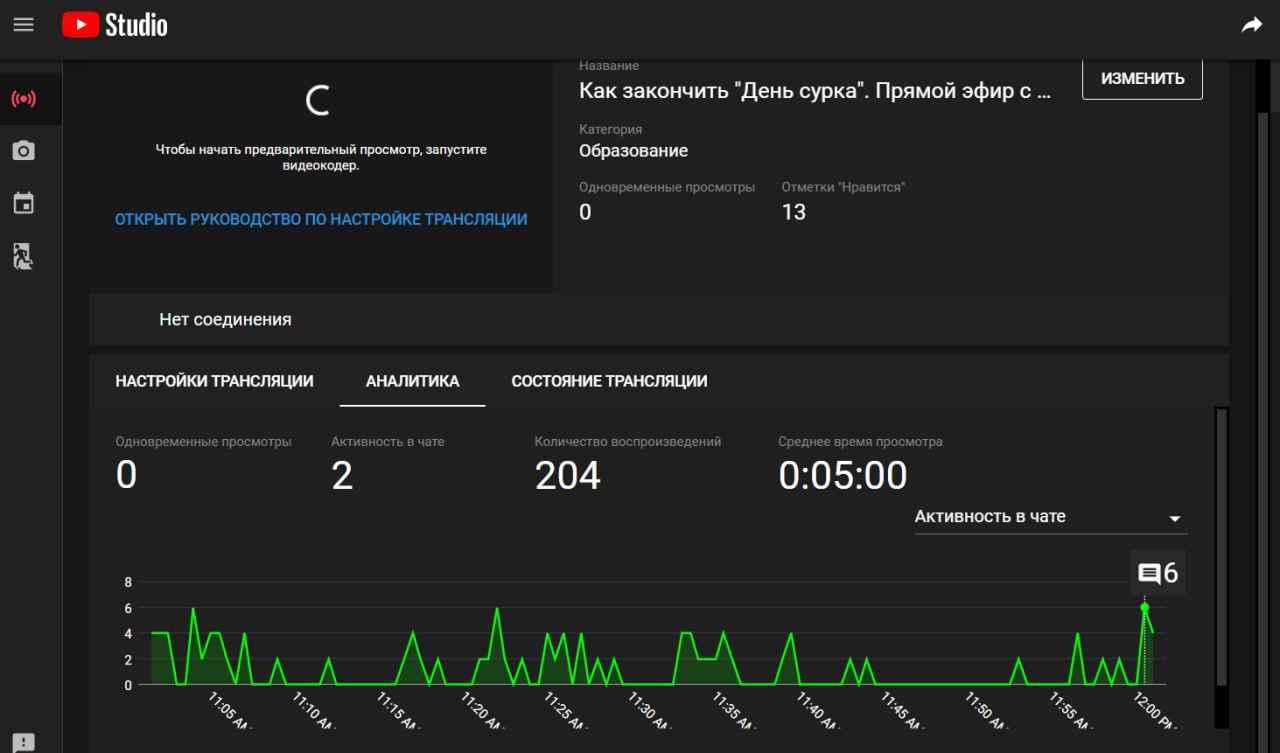Image resolution: width=1280 pixels, height=753 pixels.
Task: Switch to the НАСТРОЙКИ ТРАНСЛЯЦИИ tab
Action: click(214, 381)
